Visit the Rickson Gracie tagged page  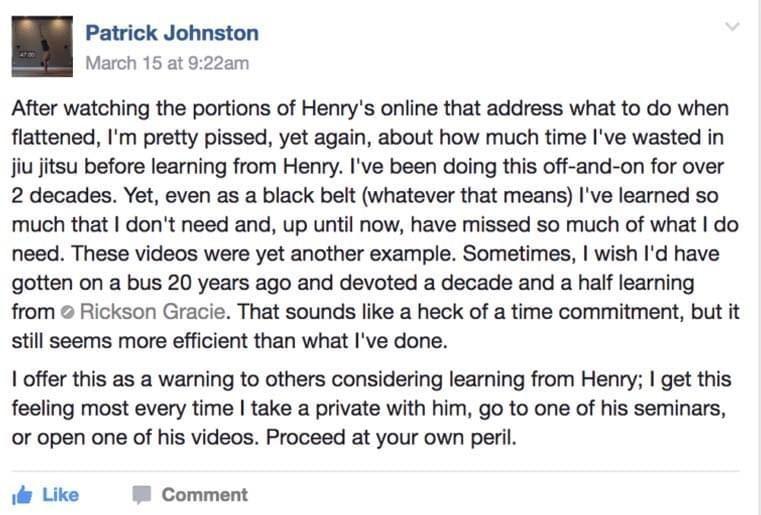pyautogui.click(x=152, y=312)
